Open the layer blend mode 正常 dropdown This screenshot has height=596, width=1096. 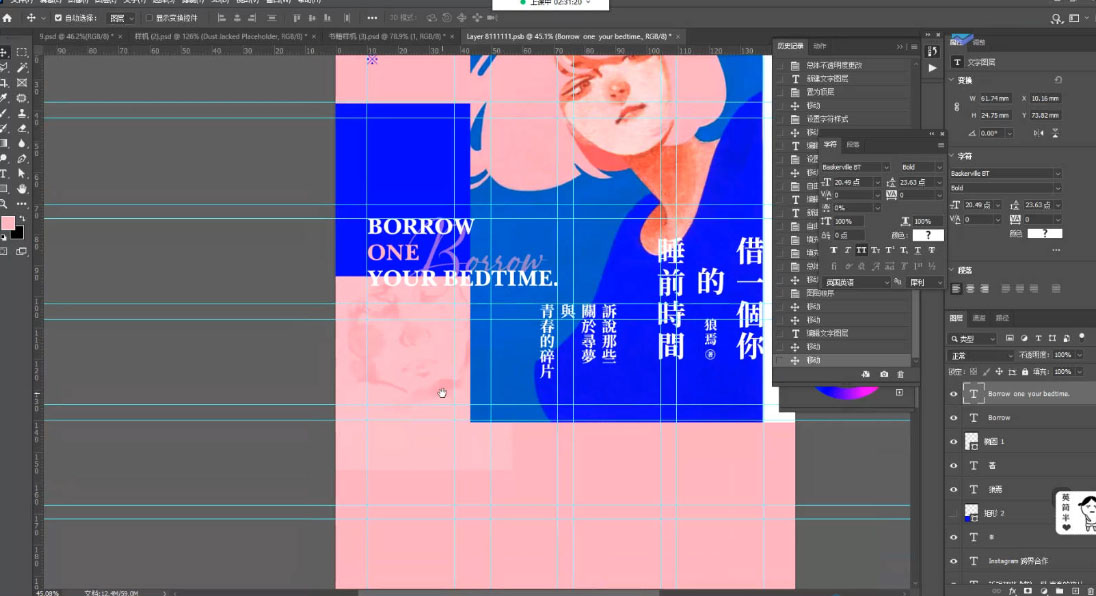click(x=981, y=356)
